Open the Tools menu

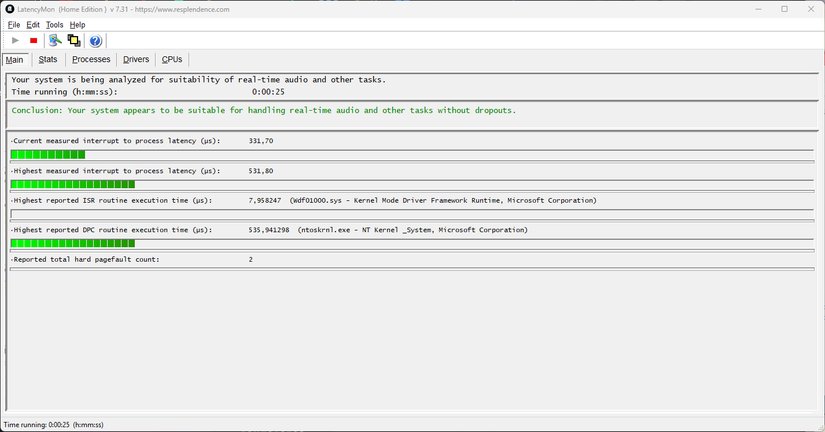54,25
